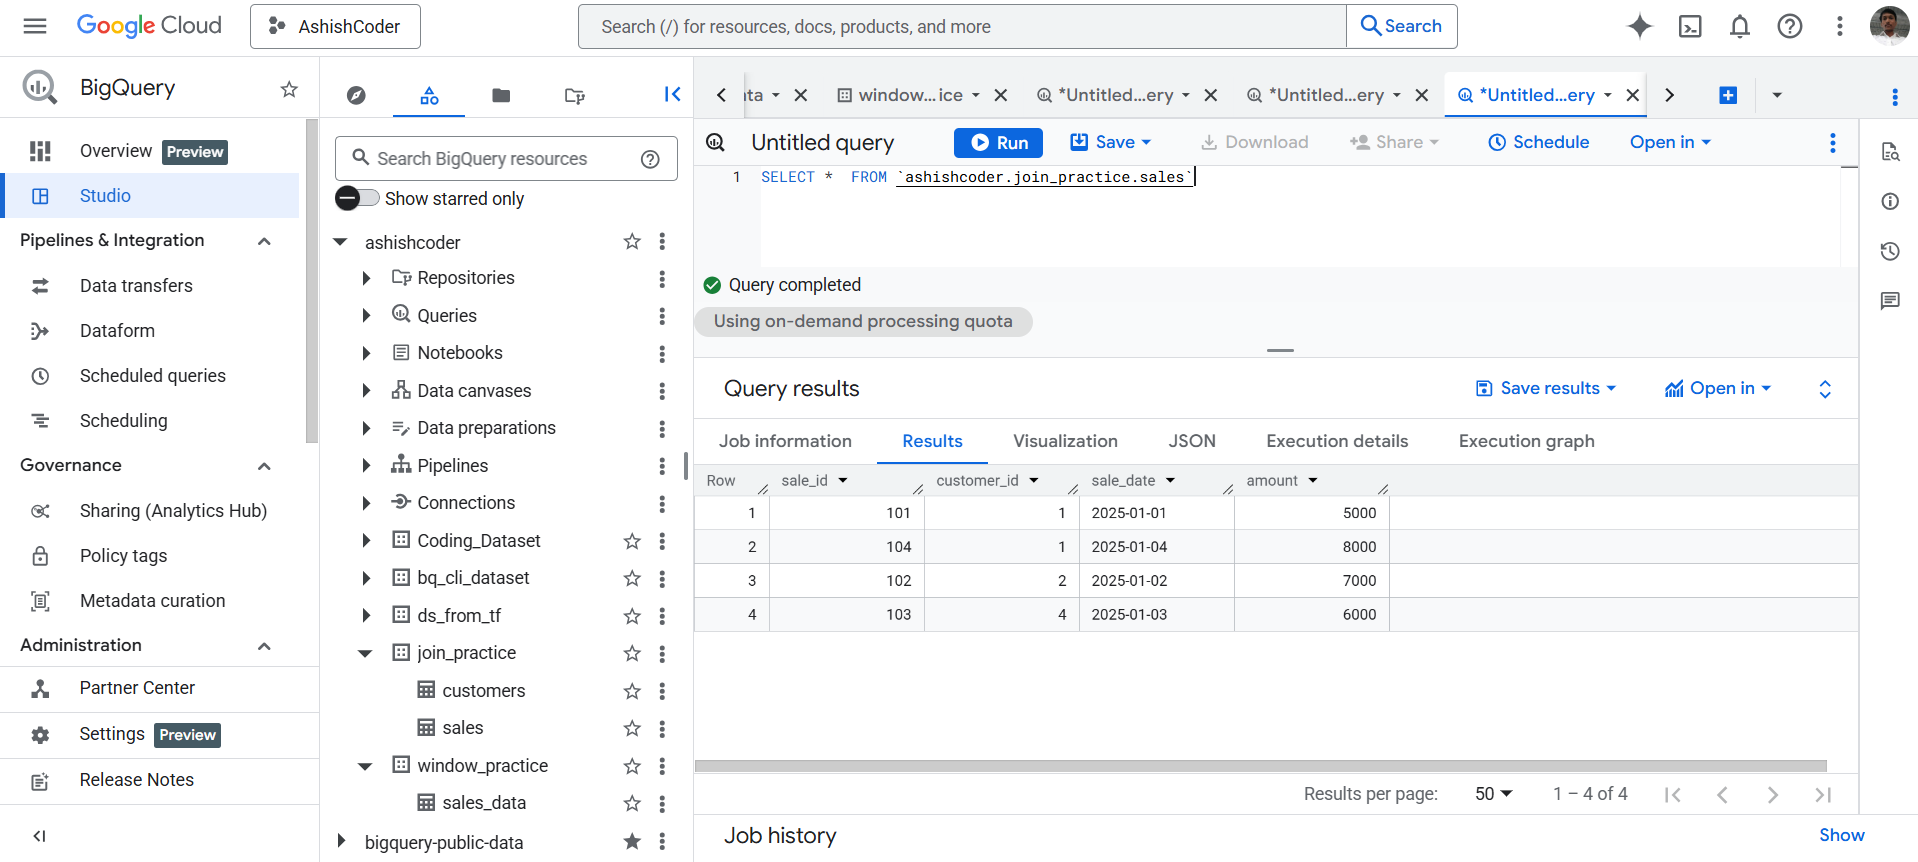The height and width of the screenshot is (862, 1918).
Task: Select the resources hierarchy icon tab
Action: click(429, 95)
